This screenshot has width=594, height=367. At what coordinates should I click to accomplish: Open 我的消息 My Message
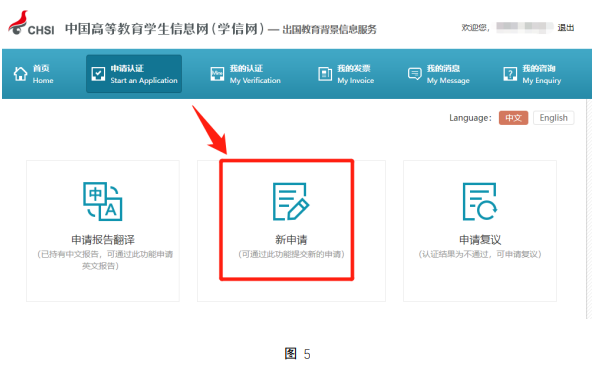coord(448,74)
